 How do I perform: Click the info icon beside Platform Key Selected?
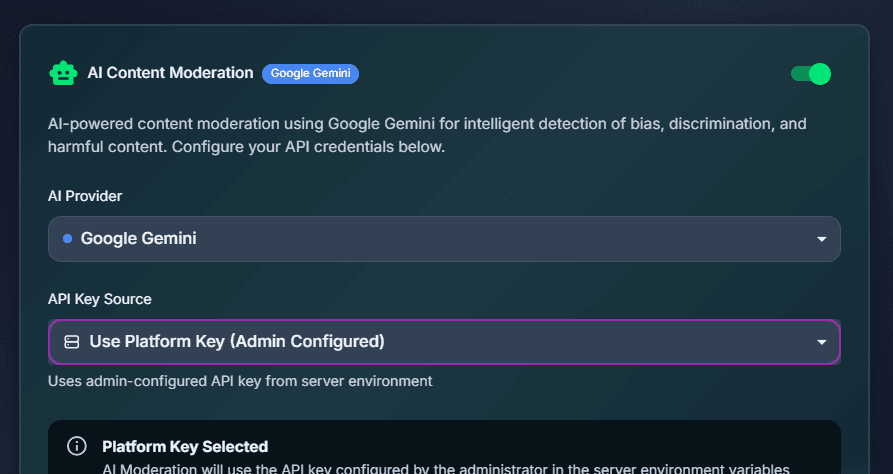pos(77,446)
